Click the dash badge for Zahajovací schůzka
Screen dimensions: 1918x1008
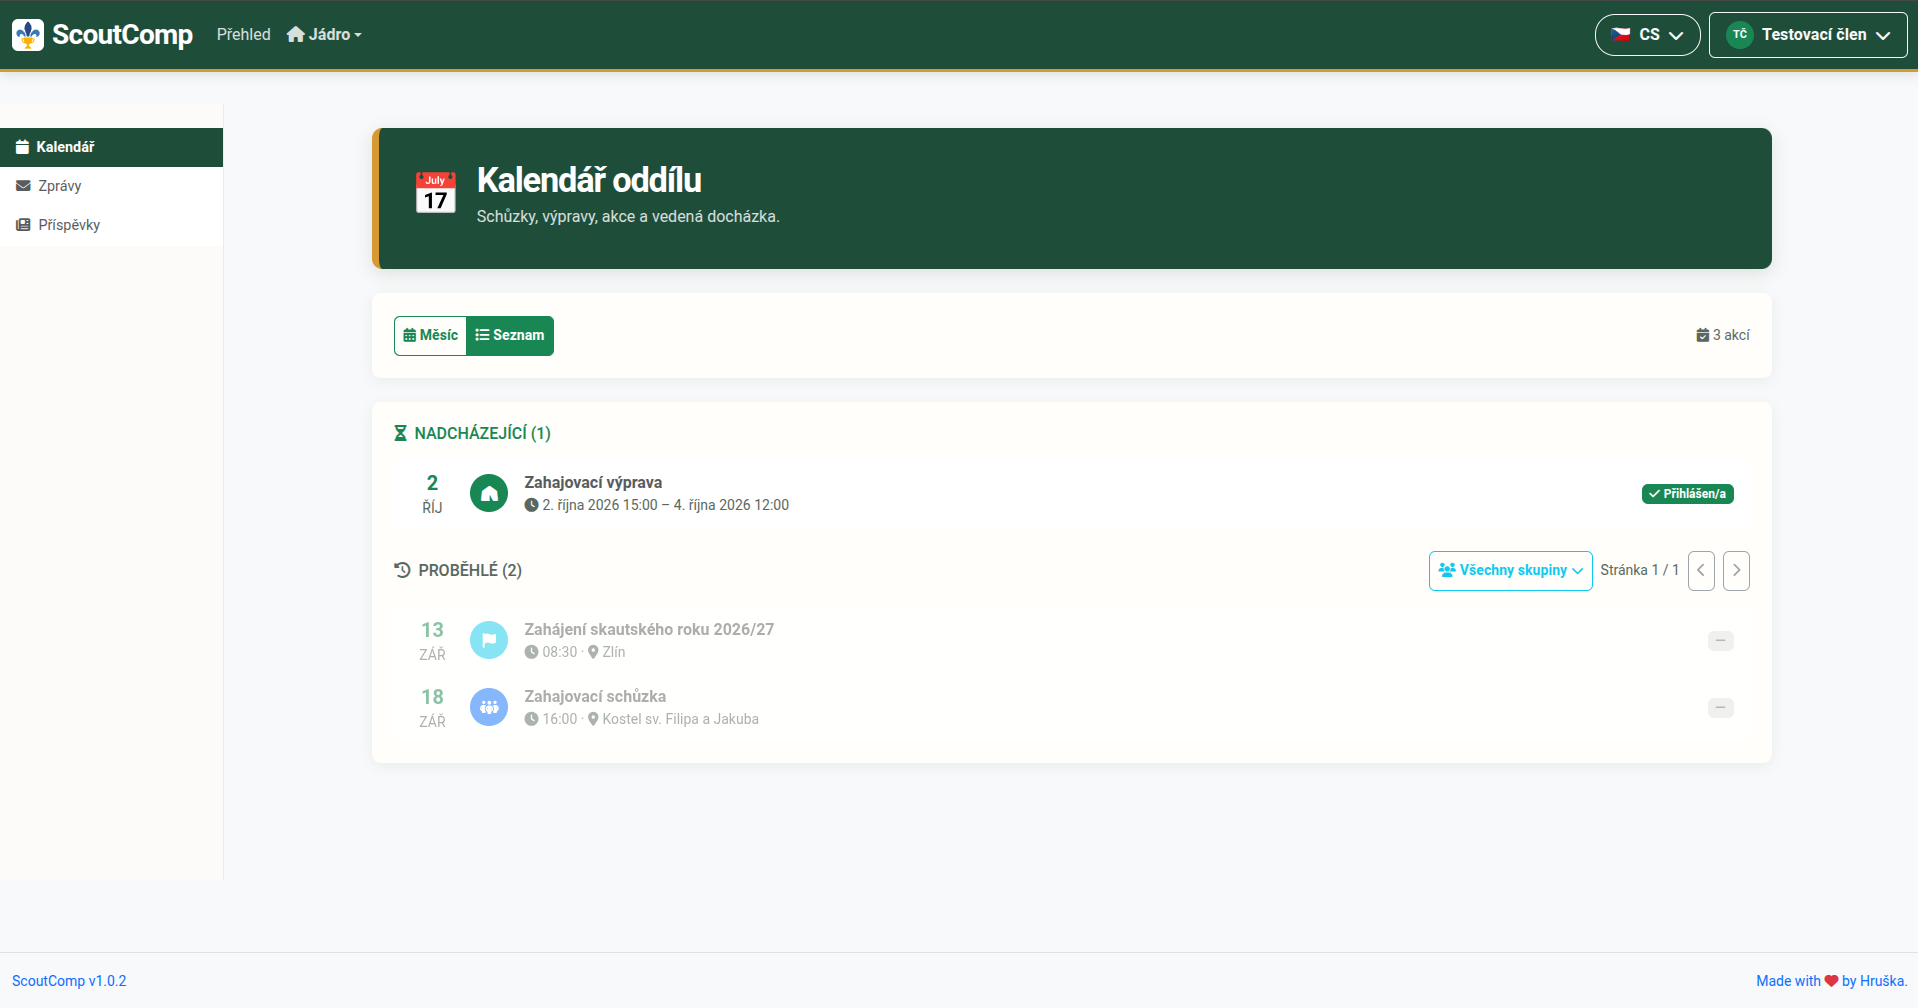pyautogui.click(x=1721, y=708)
